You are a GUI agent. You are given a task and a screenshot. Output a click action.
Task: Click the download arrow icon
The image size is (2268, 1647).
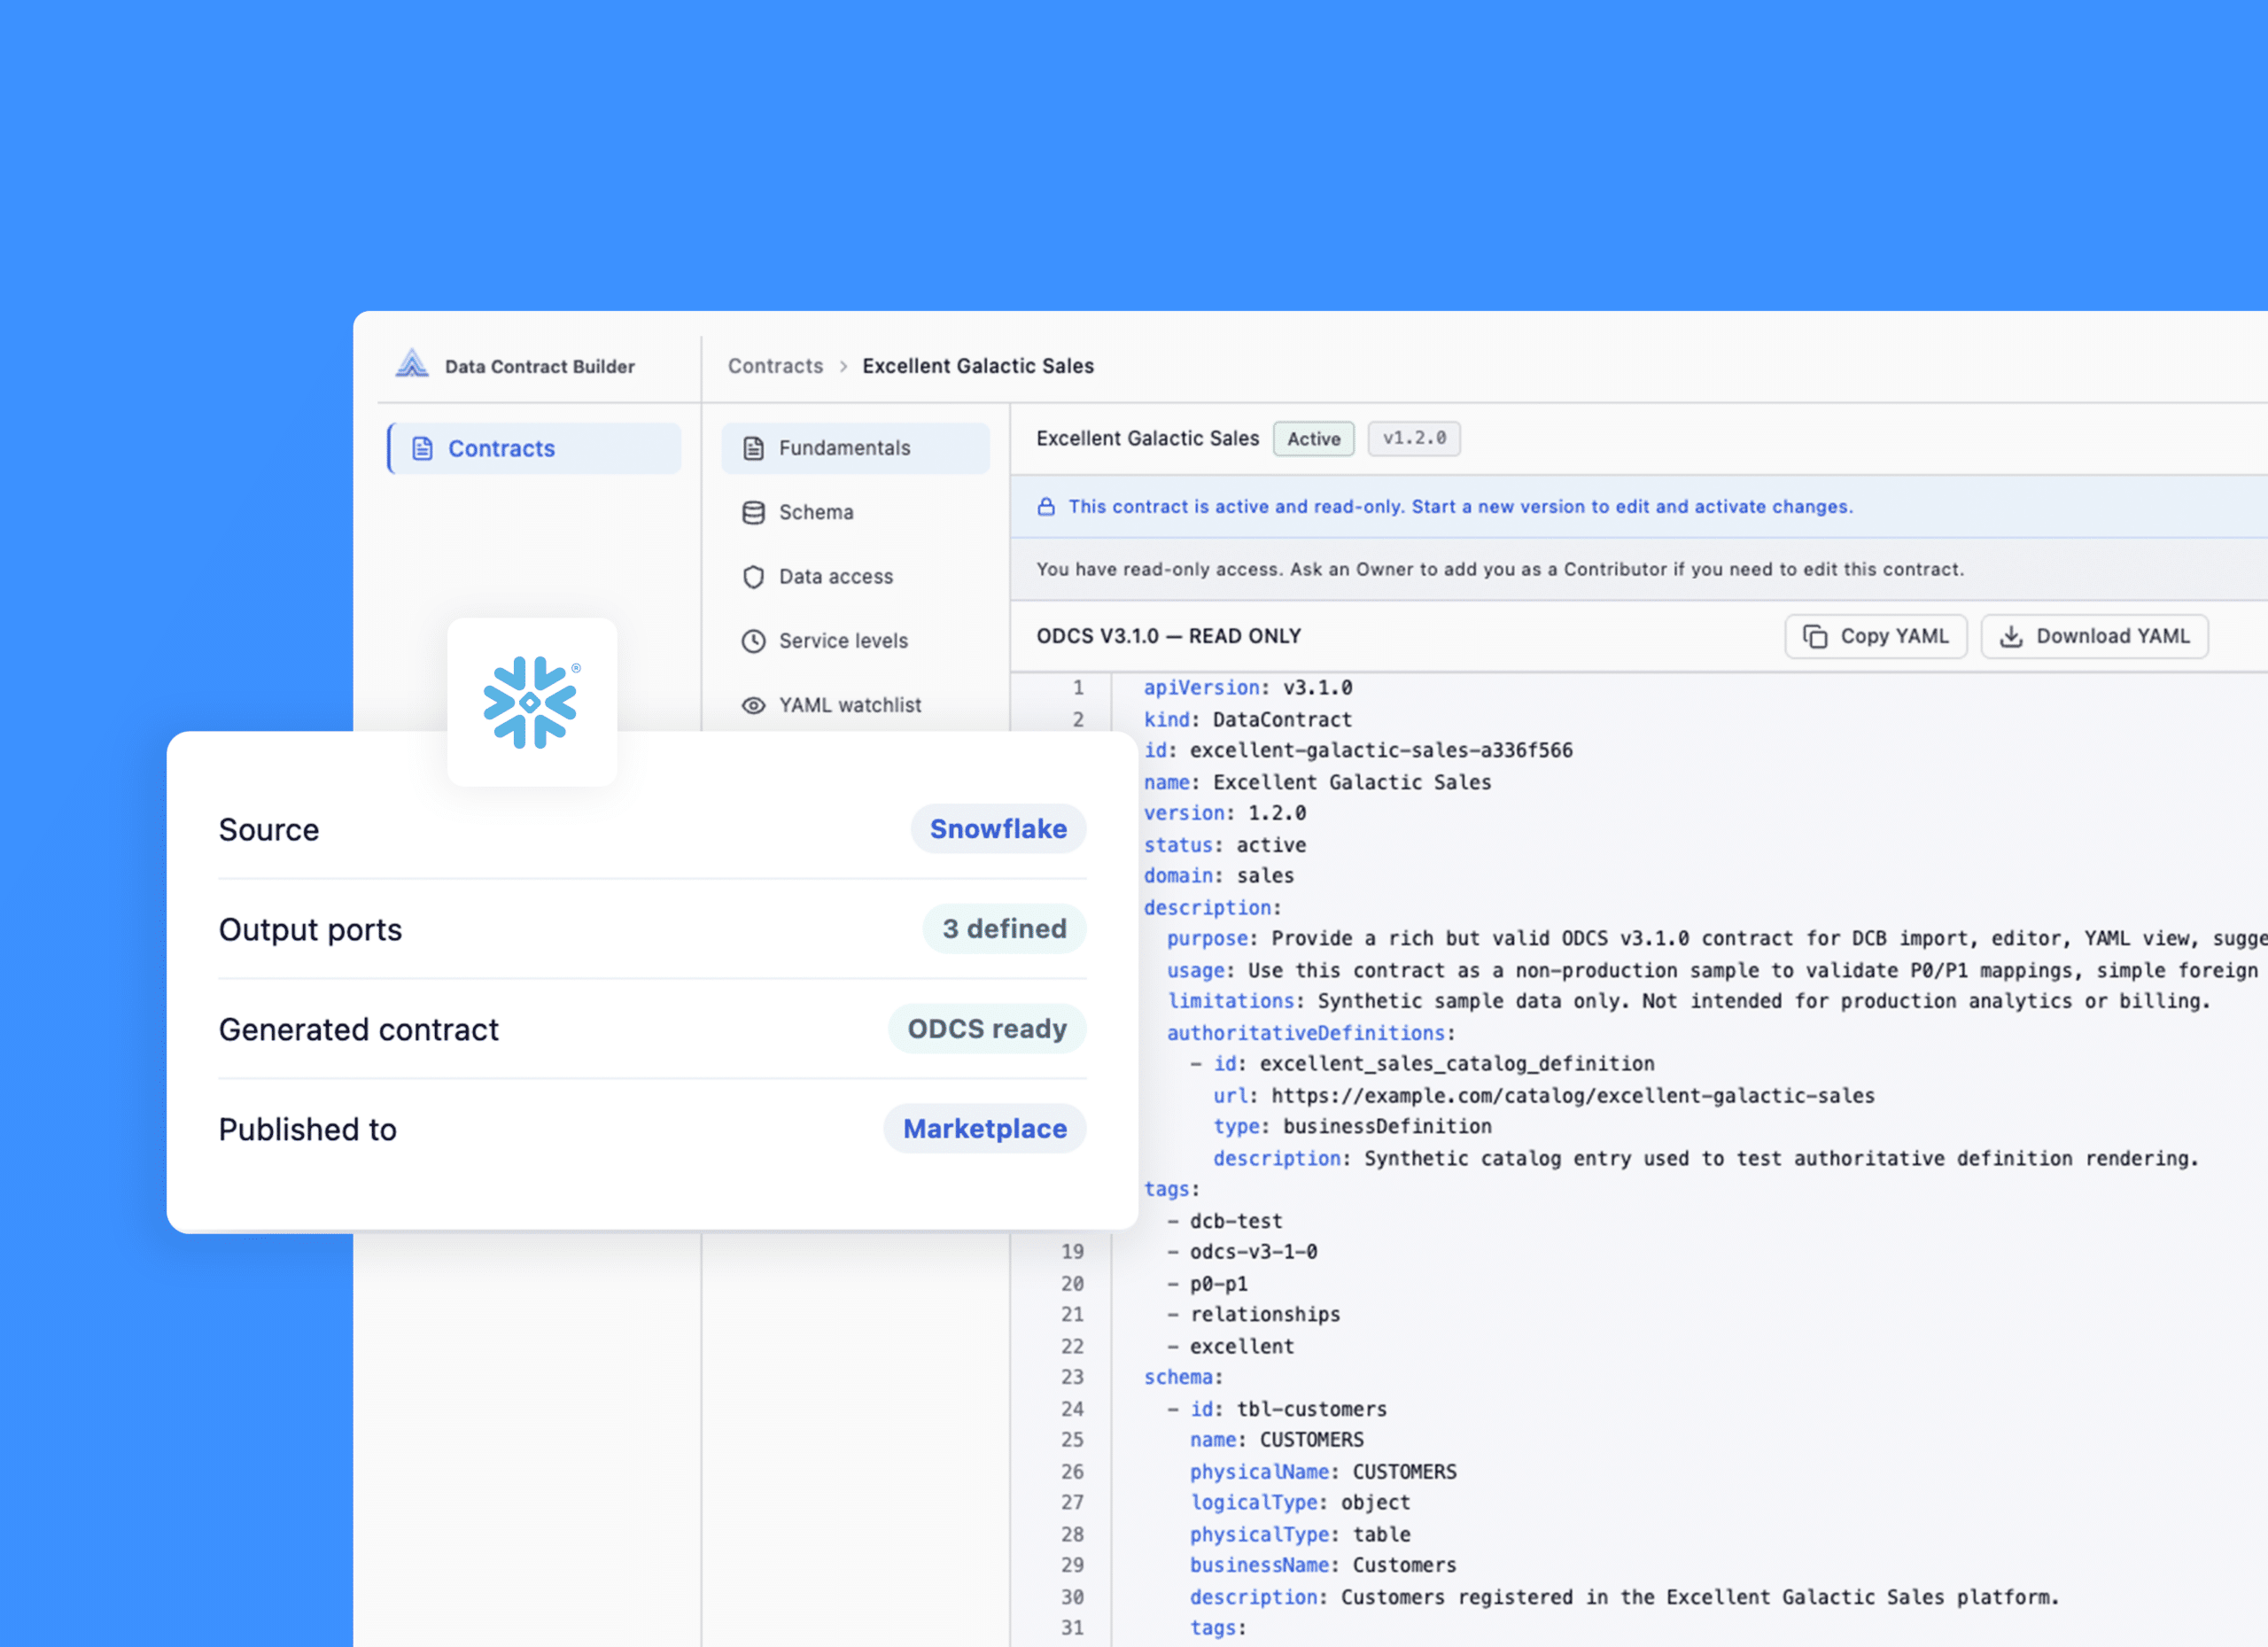point(2010,637)
